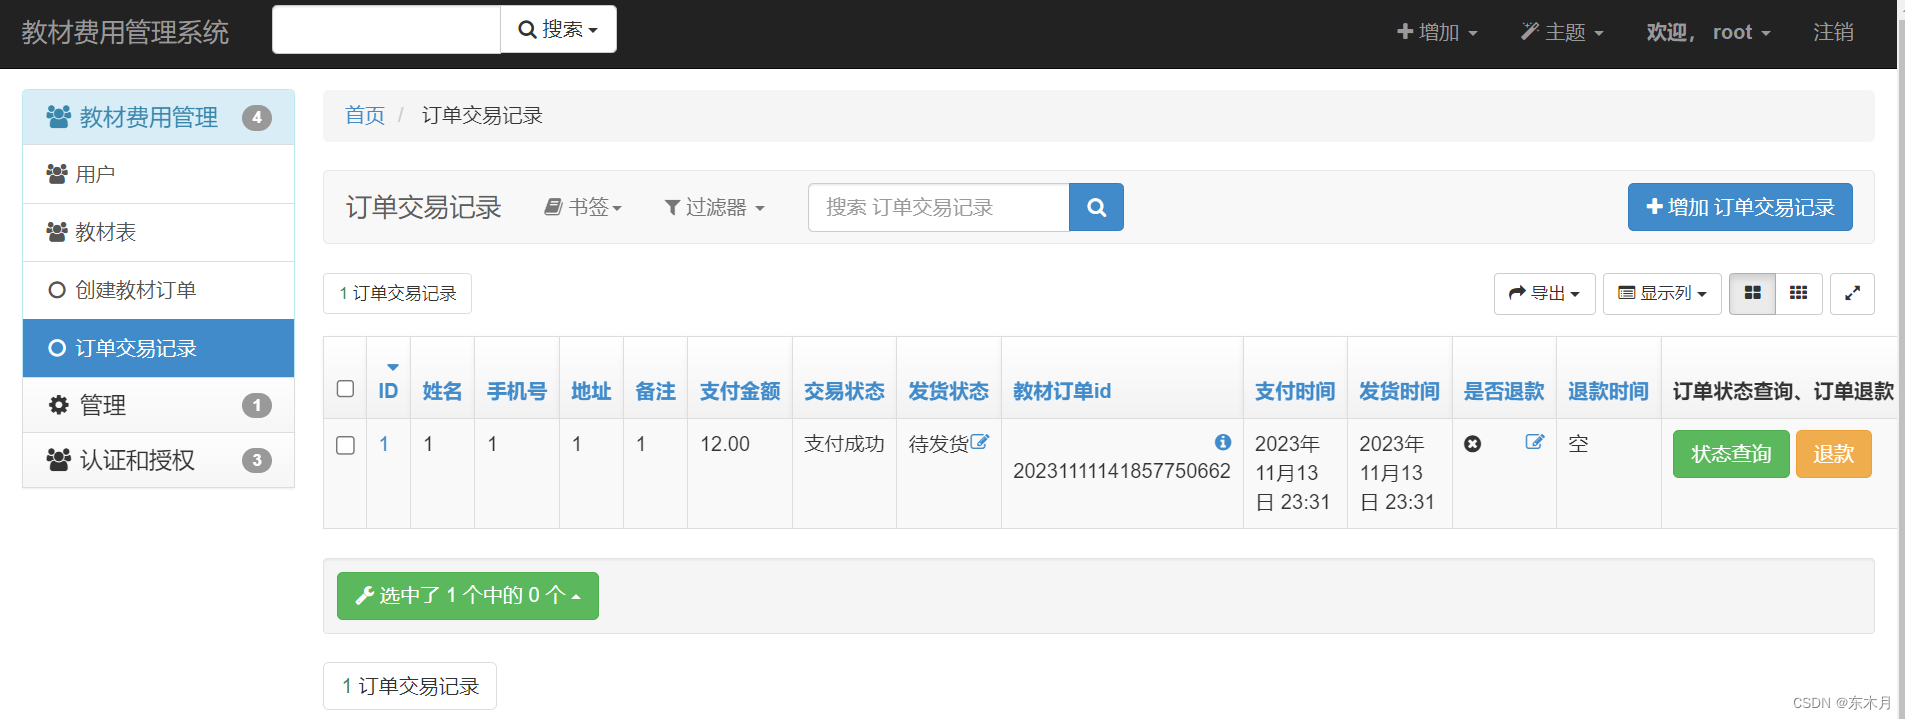1905x719 pixels.
Task: Click edit pencil beside 待发货 status
Action: 979,442
